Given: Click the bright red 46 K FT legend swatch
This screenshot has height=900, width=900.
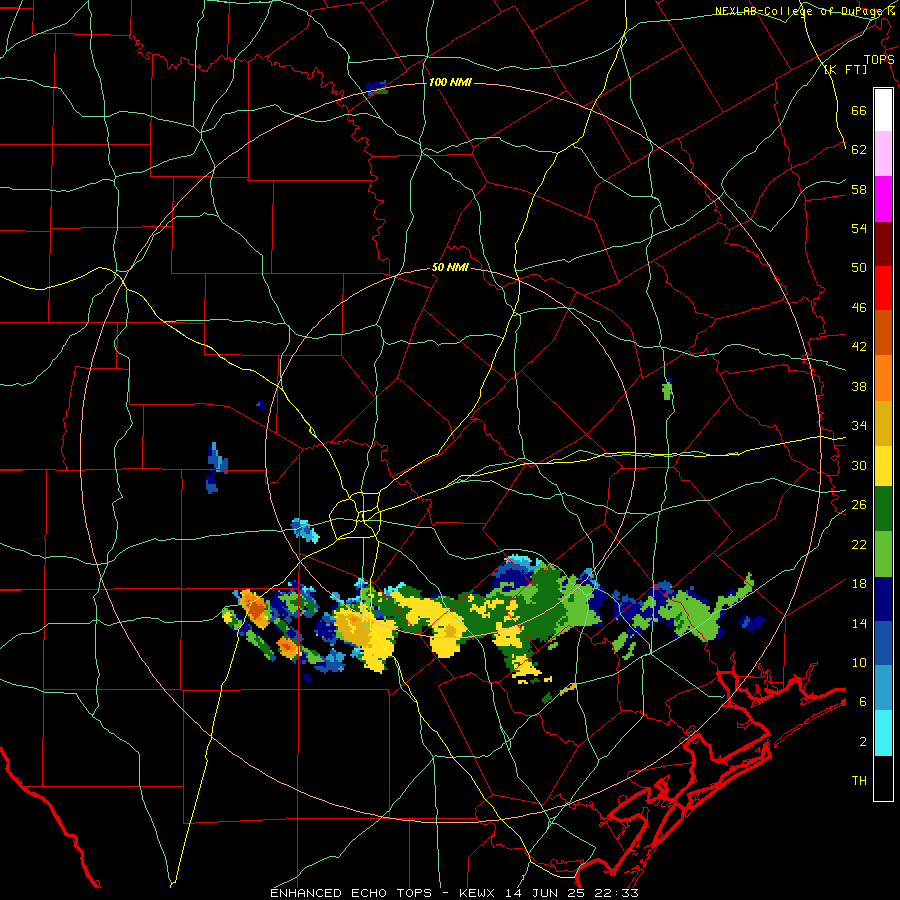Looking at the screenshot, I should click(883, 288).
